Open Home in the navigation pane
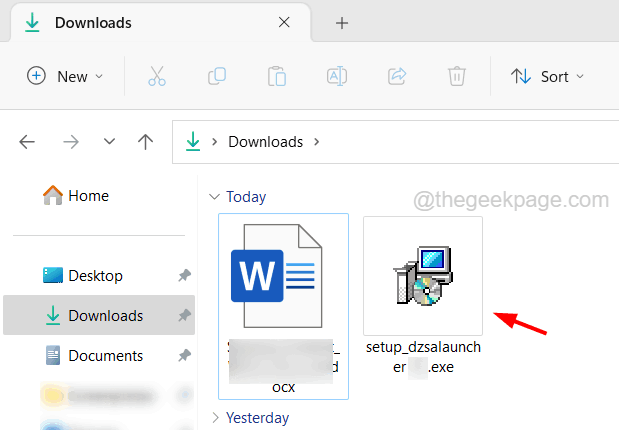The height and width of the screenshot is (430, 619). pos(76,195)
